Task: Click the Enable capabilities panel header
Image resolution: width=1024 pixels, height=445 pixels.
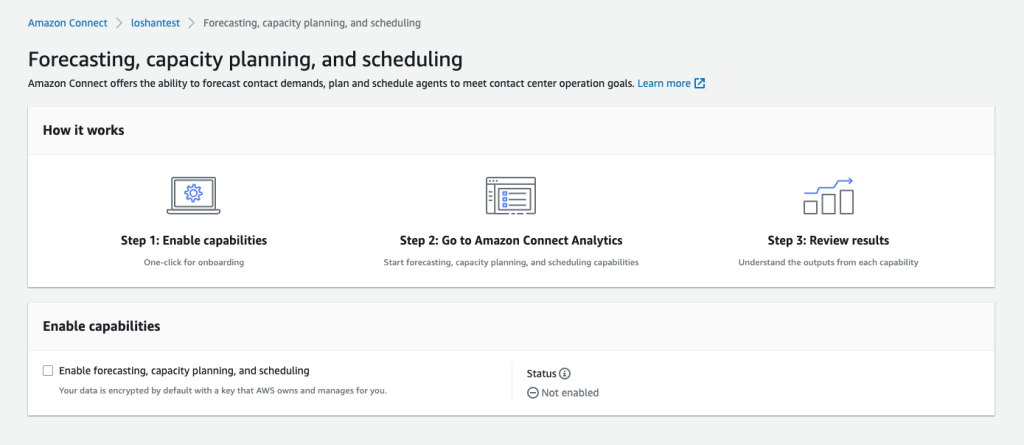Action: pos(101,326)
